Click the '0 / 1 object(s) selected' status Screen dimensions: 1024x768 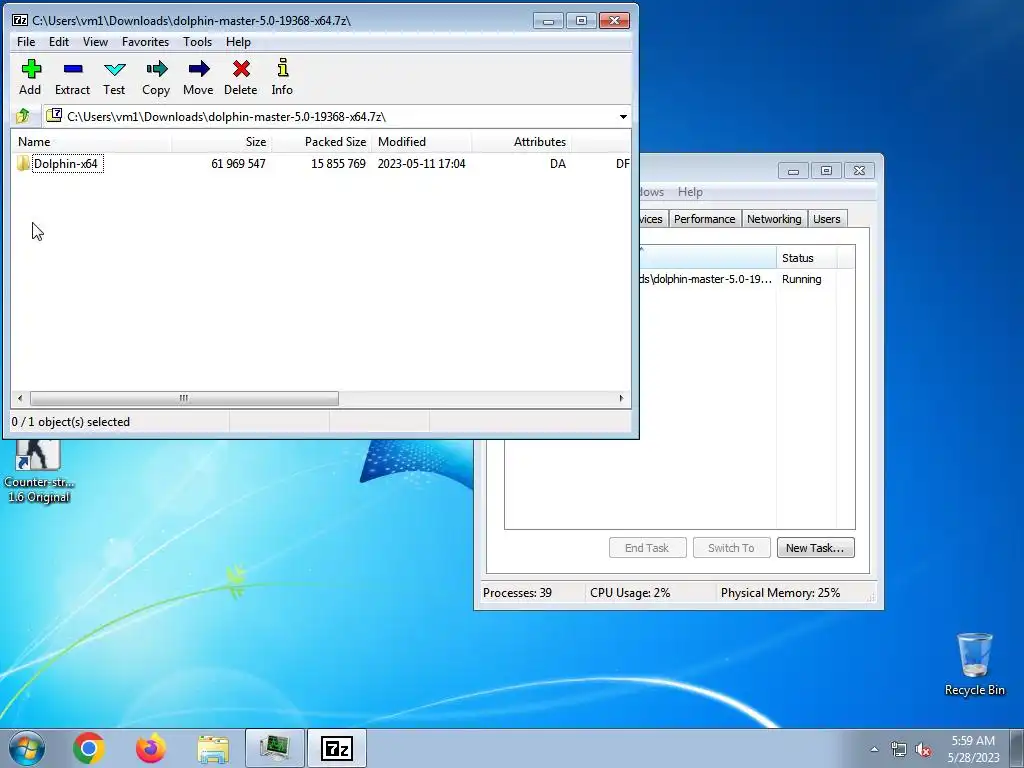(x=71, y=422)
